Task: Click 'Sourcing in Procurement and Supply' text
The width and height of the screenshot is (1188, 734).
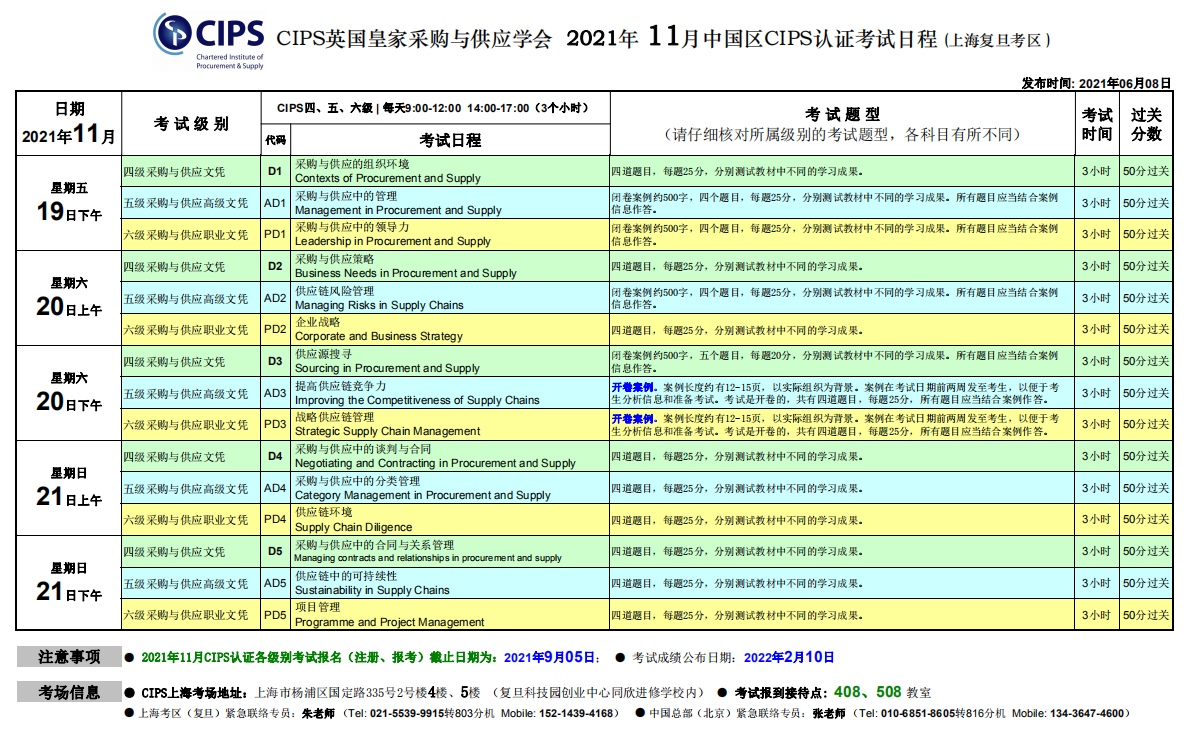Action: tap(387, 368)
